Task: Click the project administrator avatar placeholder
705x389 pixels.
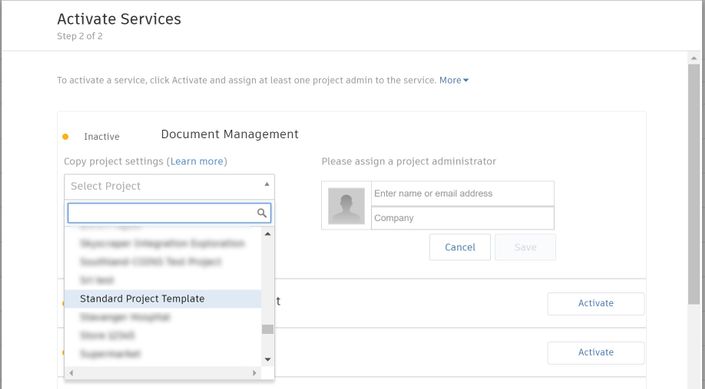Action: 346,206
